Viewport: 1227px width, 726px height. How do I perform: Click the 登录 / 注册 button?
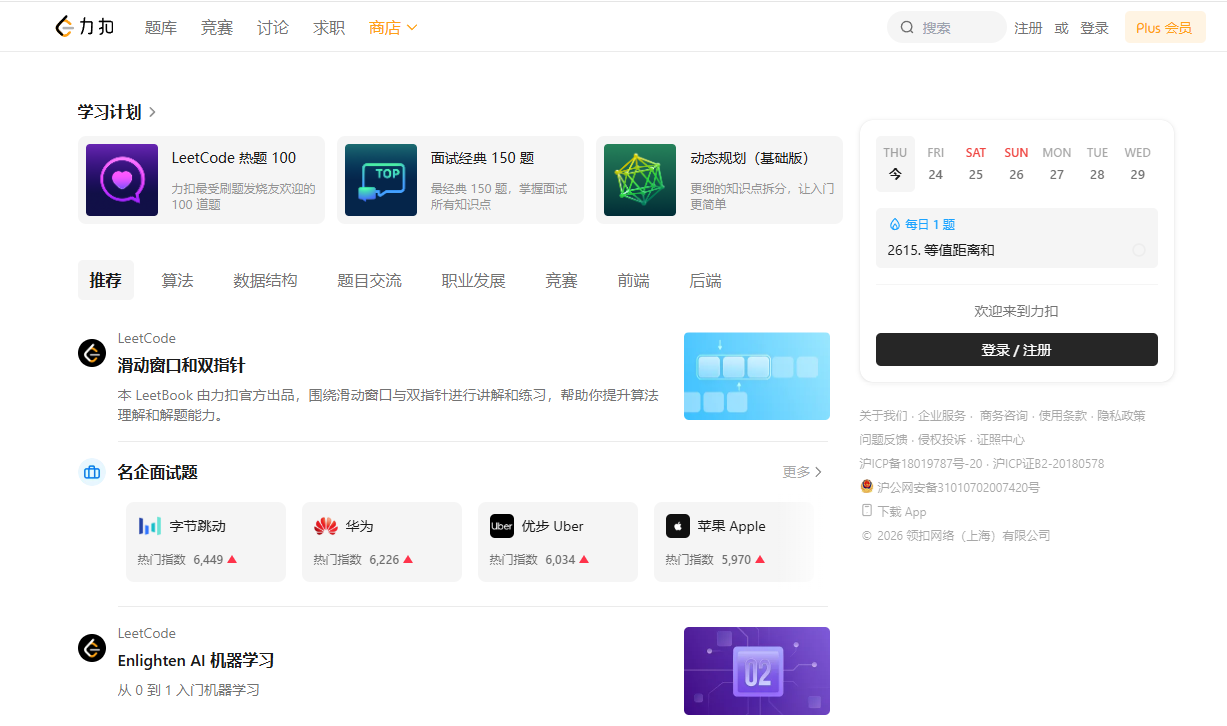(1016, 349)
